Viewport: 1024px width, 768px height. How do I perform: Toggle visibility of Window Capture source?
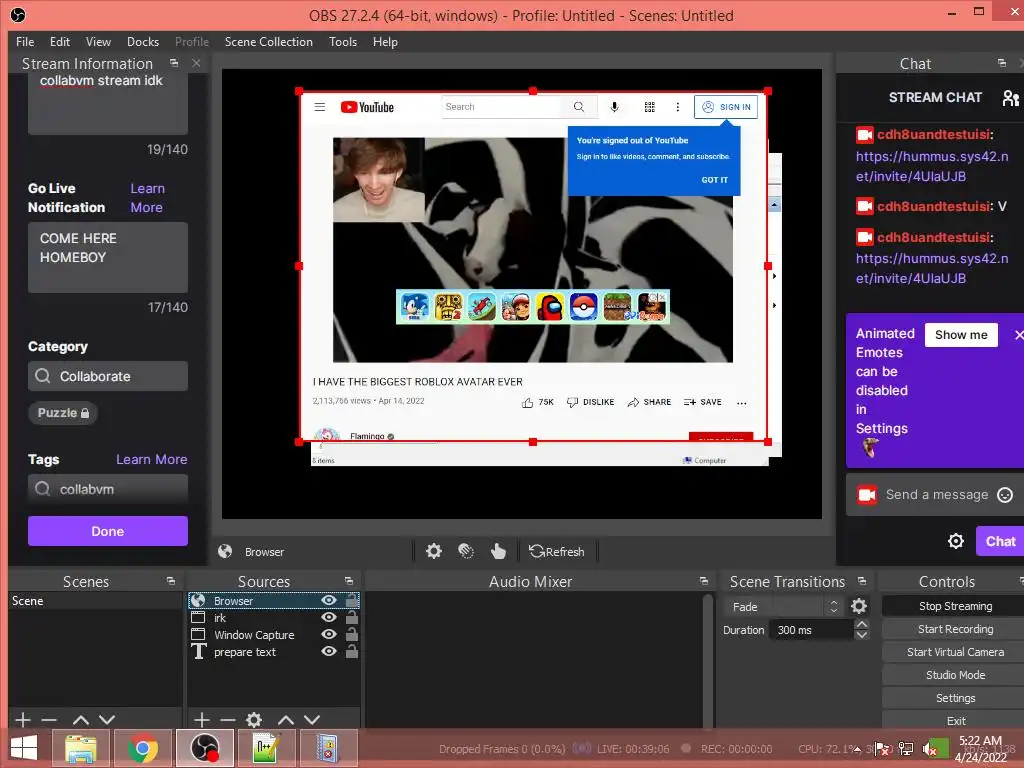[329, 634]
